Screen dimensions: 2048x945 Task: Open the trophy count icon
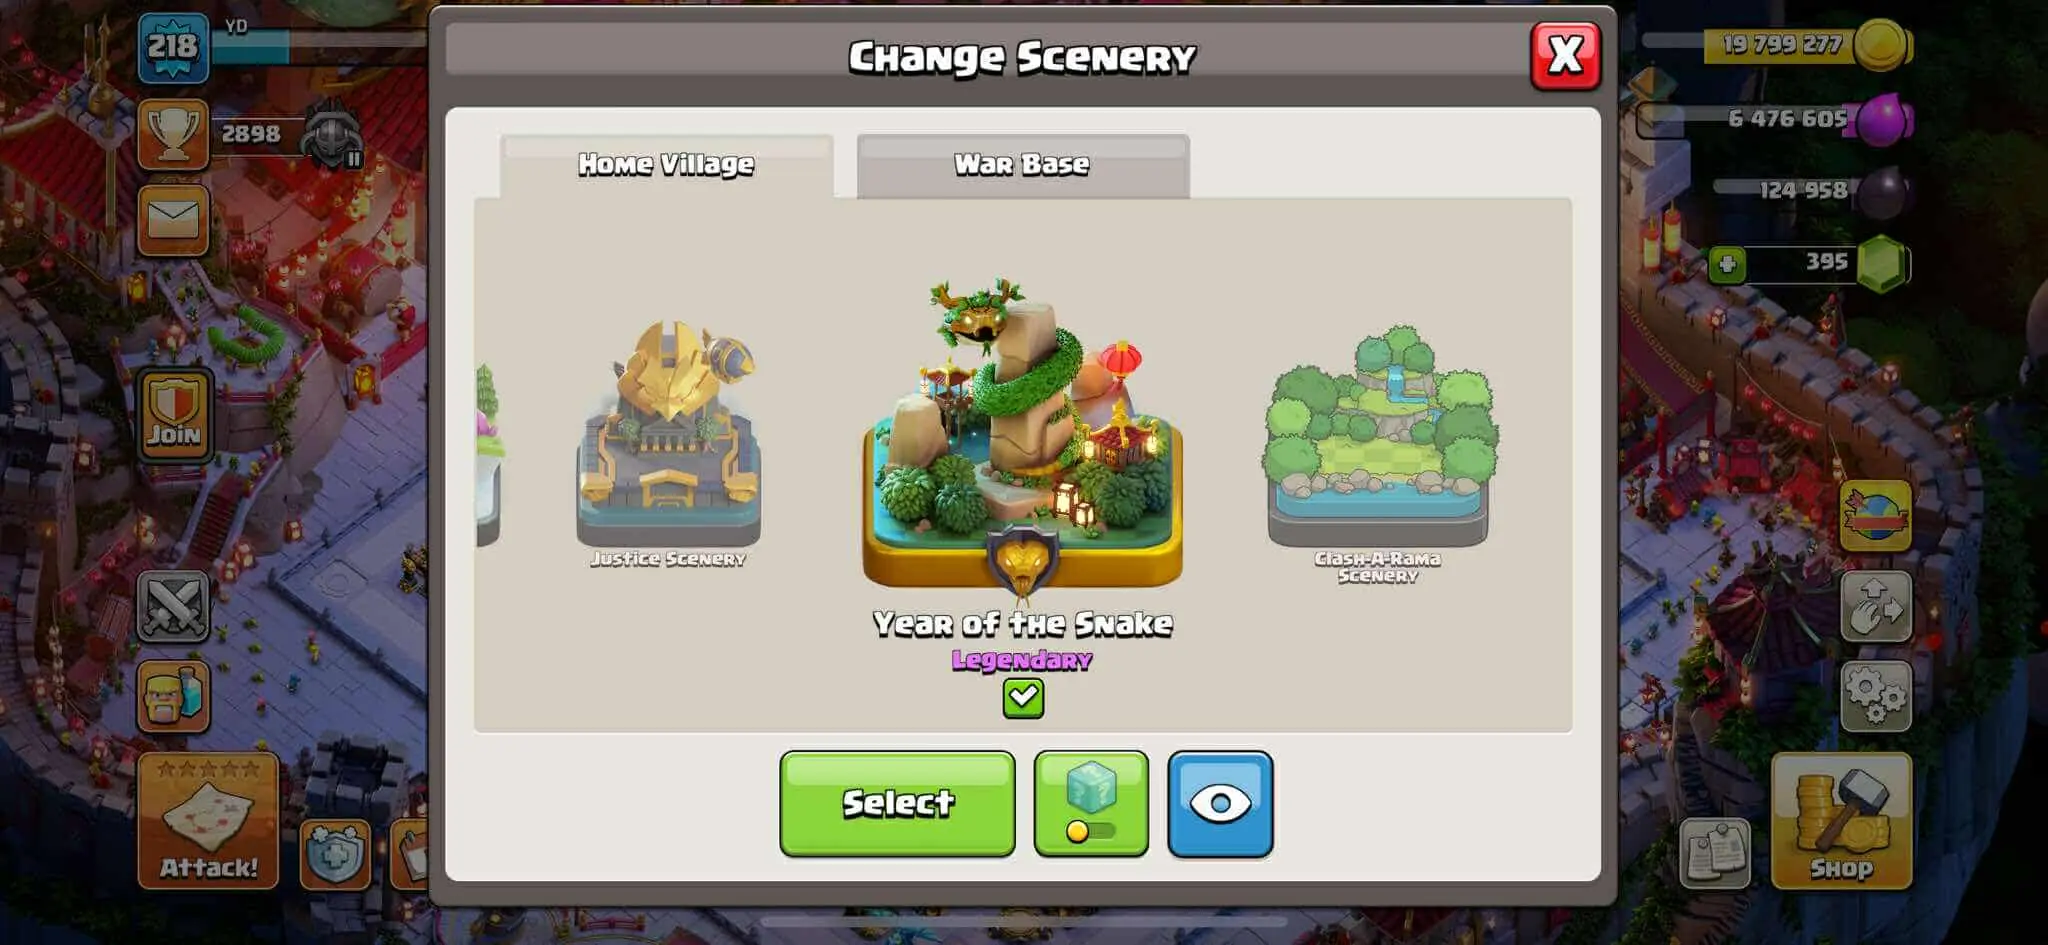point(173,134)
